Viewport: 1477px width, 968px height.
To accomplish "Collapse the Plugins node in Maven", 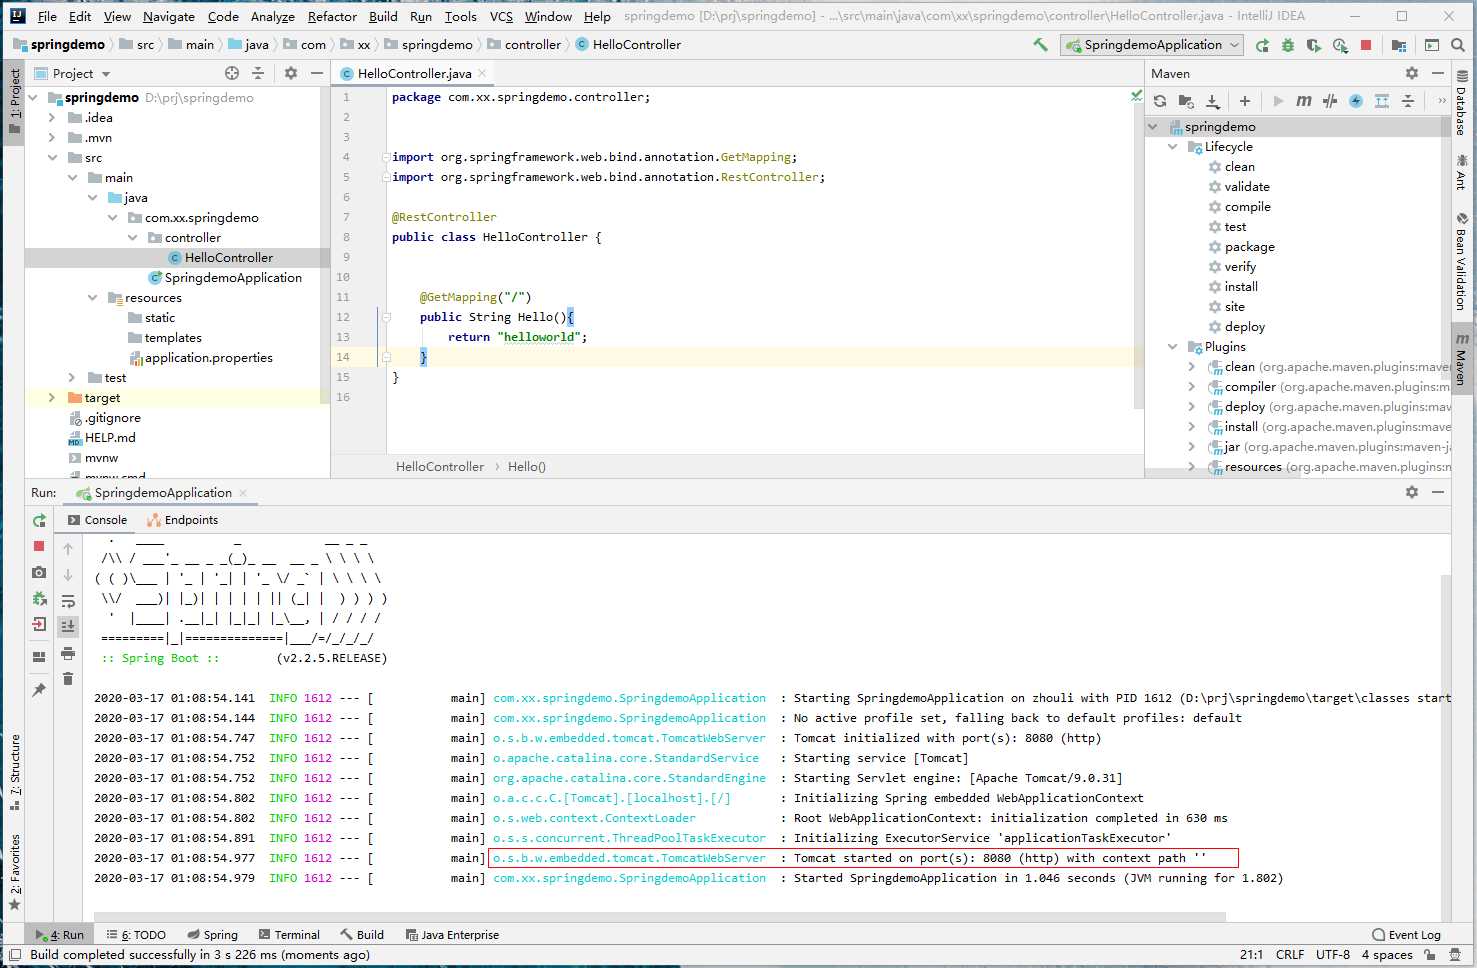I will 1173,347.
